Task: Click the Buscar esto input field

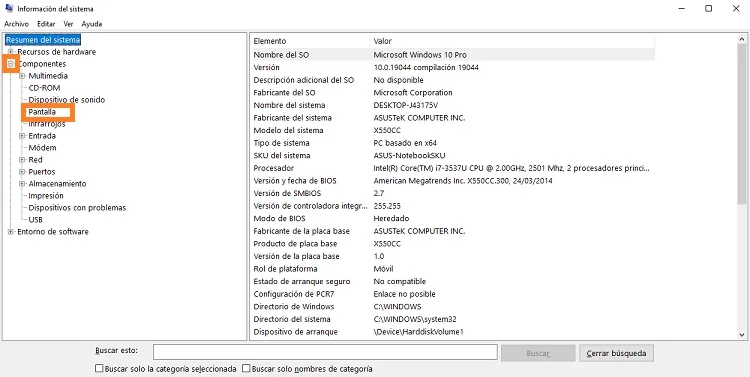Action: click(x=325, y=352)
